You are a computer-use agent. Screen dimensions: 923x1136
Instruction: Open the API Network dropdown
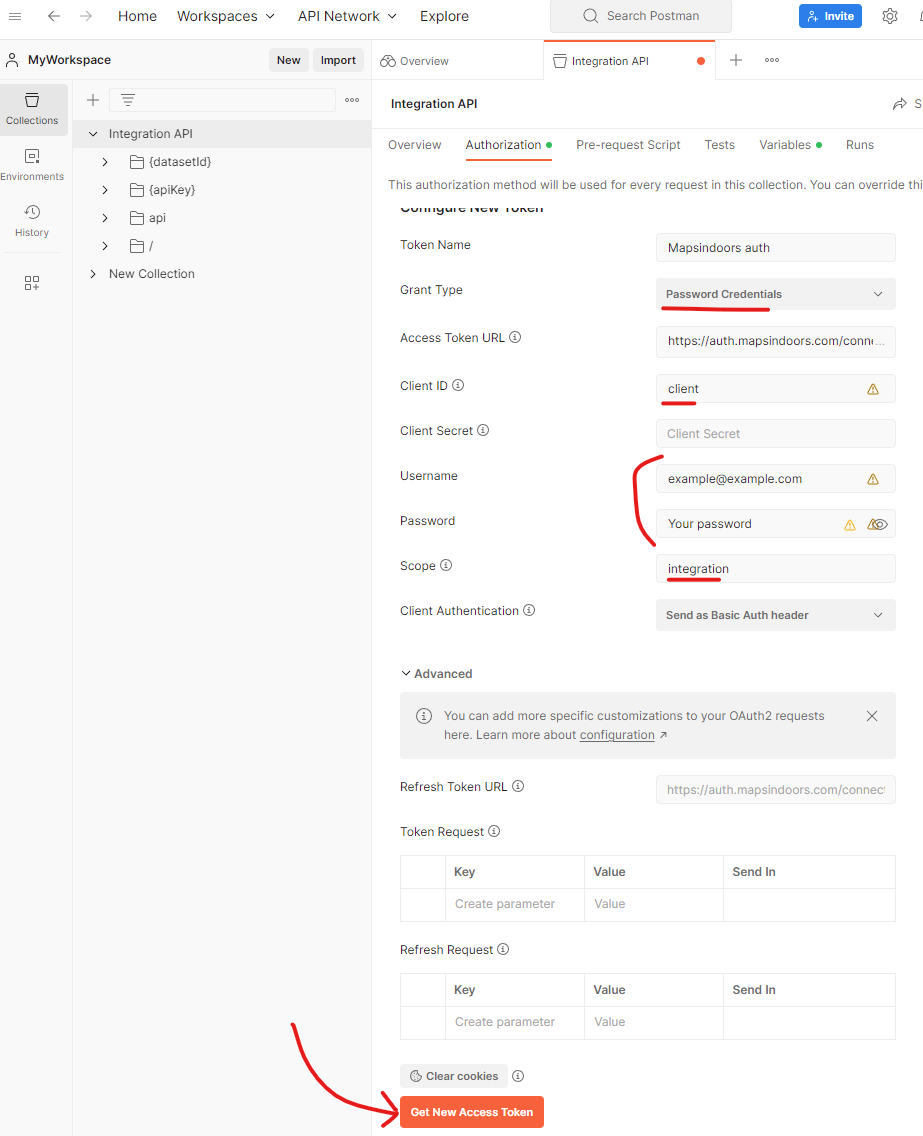(x=347, y=16)
